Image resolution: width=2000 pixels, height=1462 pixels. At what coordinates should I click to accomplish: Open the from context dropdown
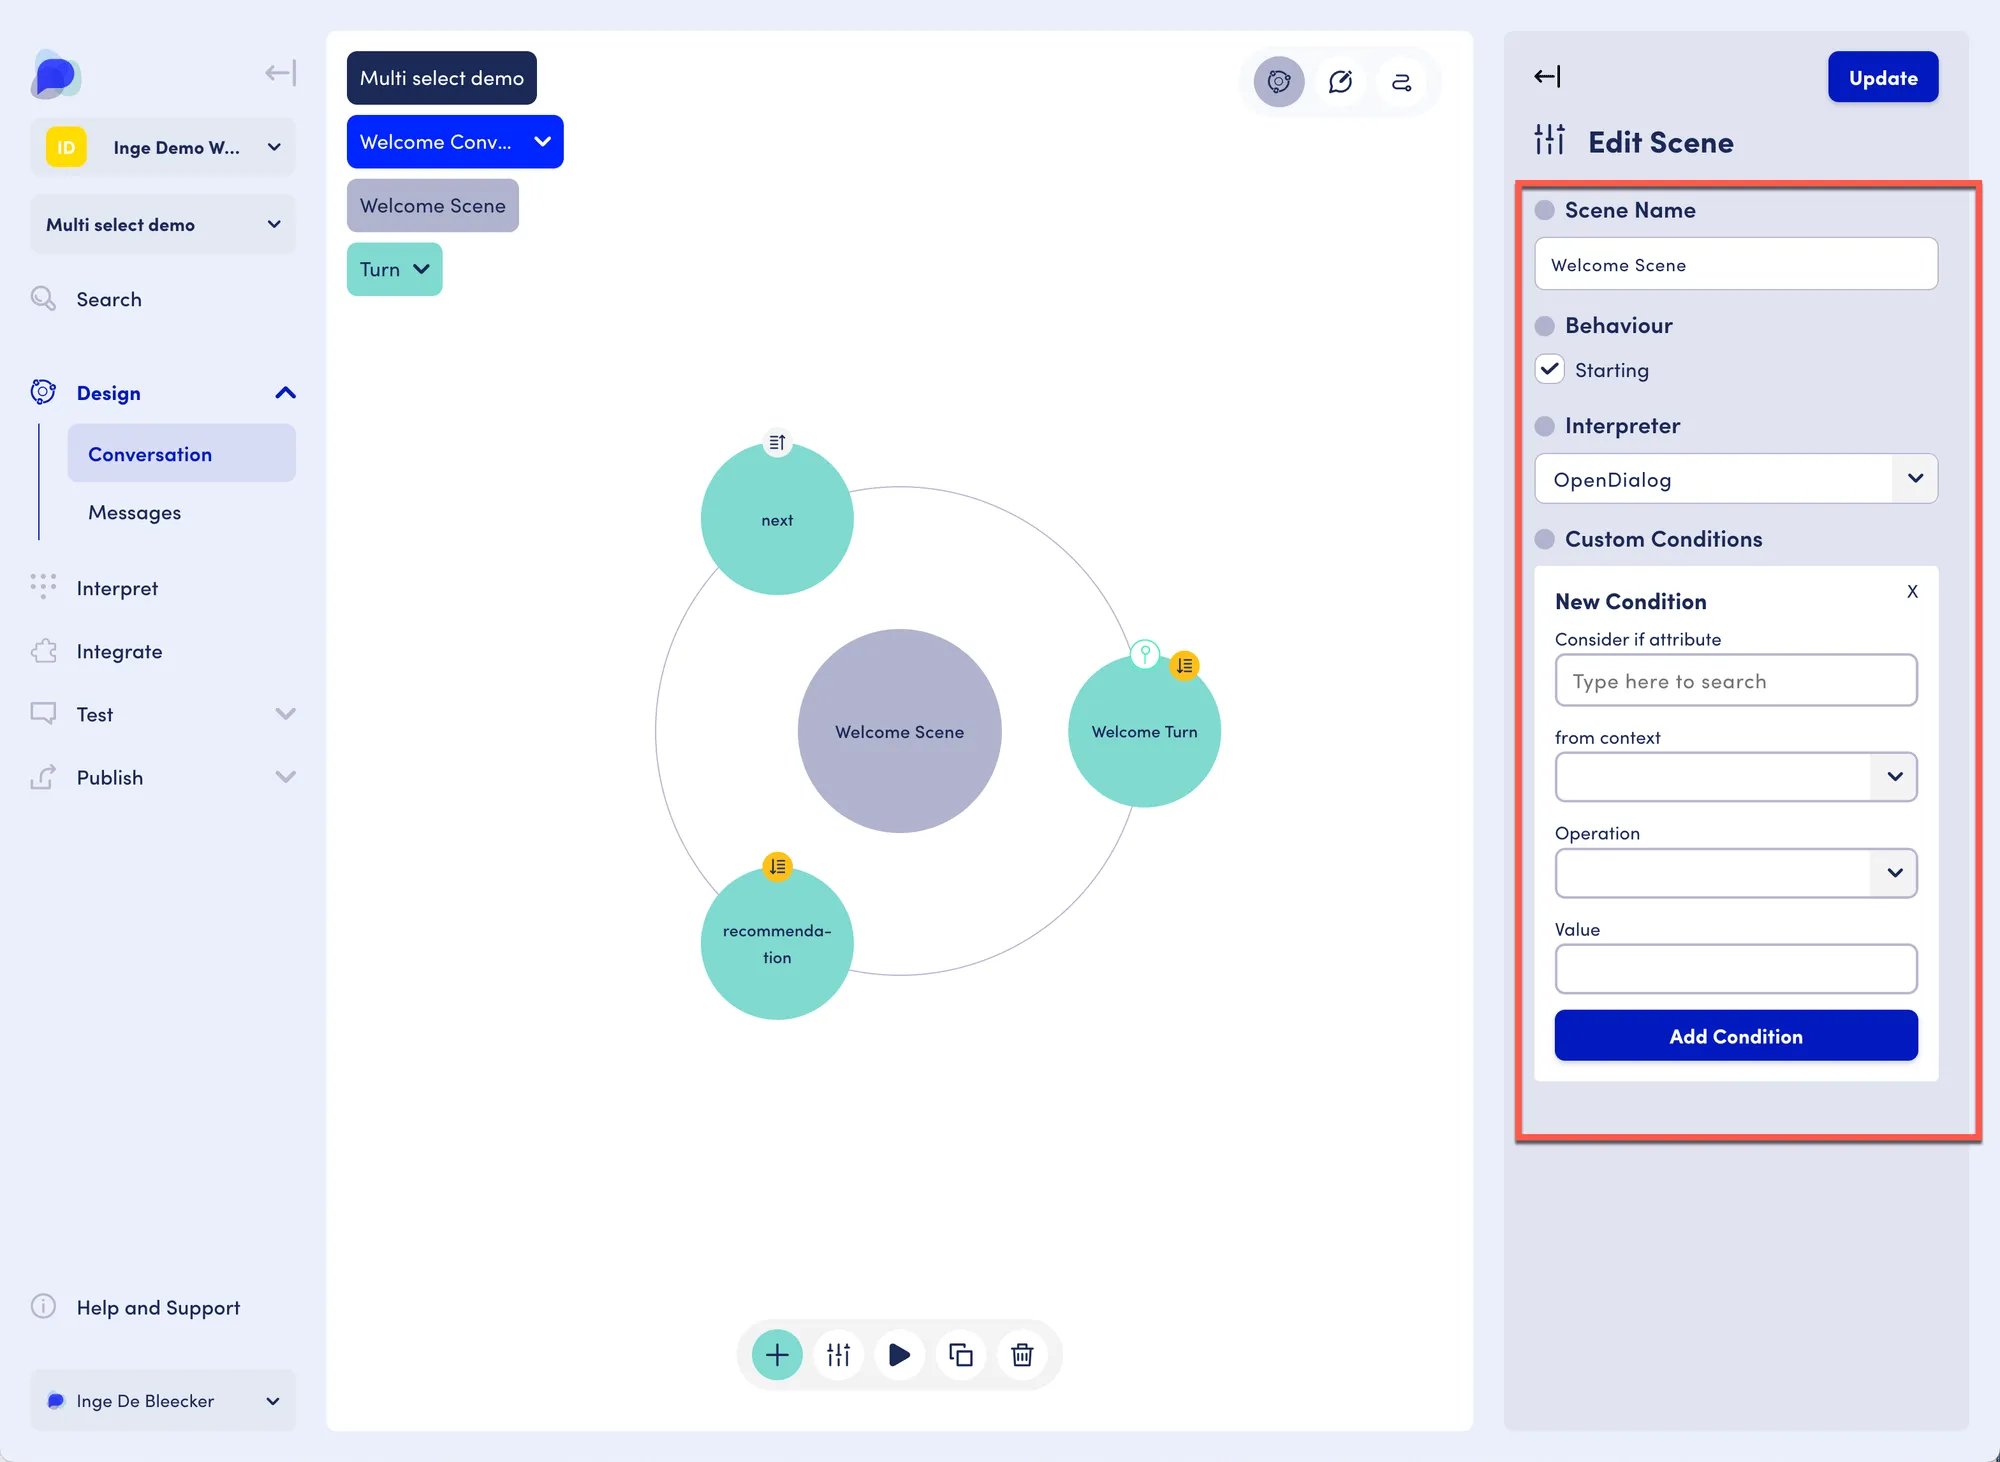tap(1736, 777)
